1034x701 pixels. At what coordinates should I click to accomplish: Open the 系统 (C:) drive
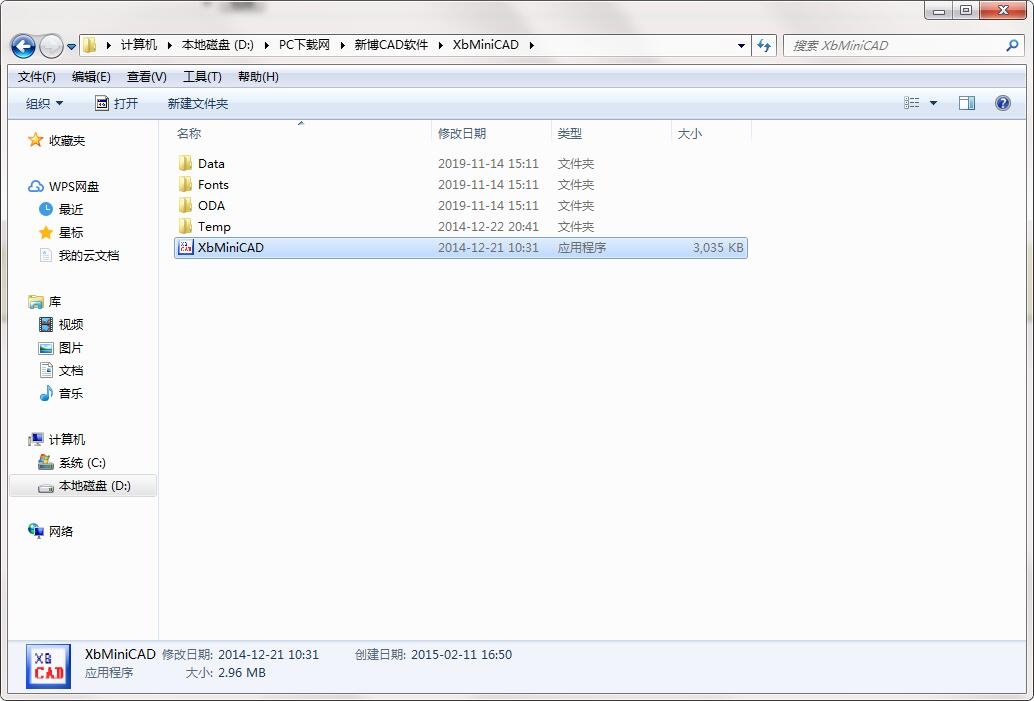pos(82,462)
